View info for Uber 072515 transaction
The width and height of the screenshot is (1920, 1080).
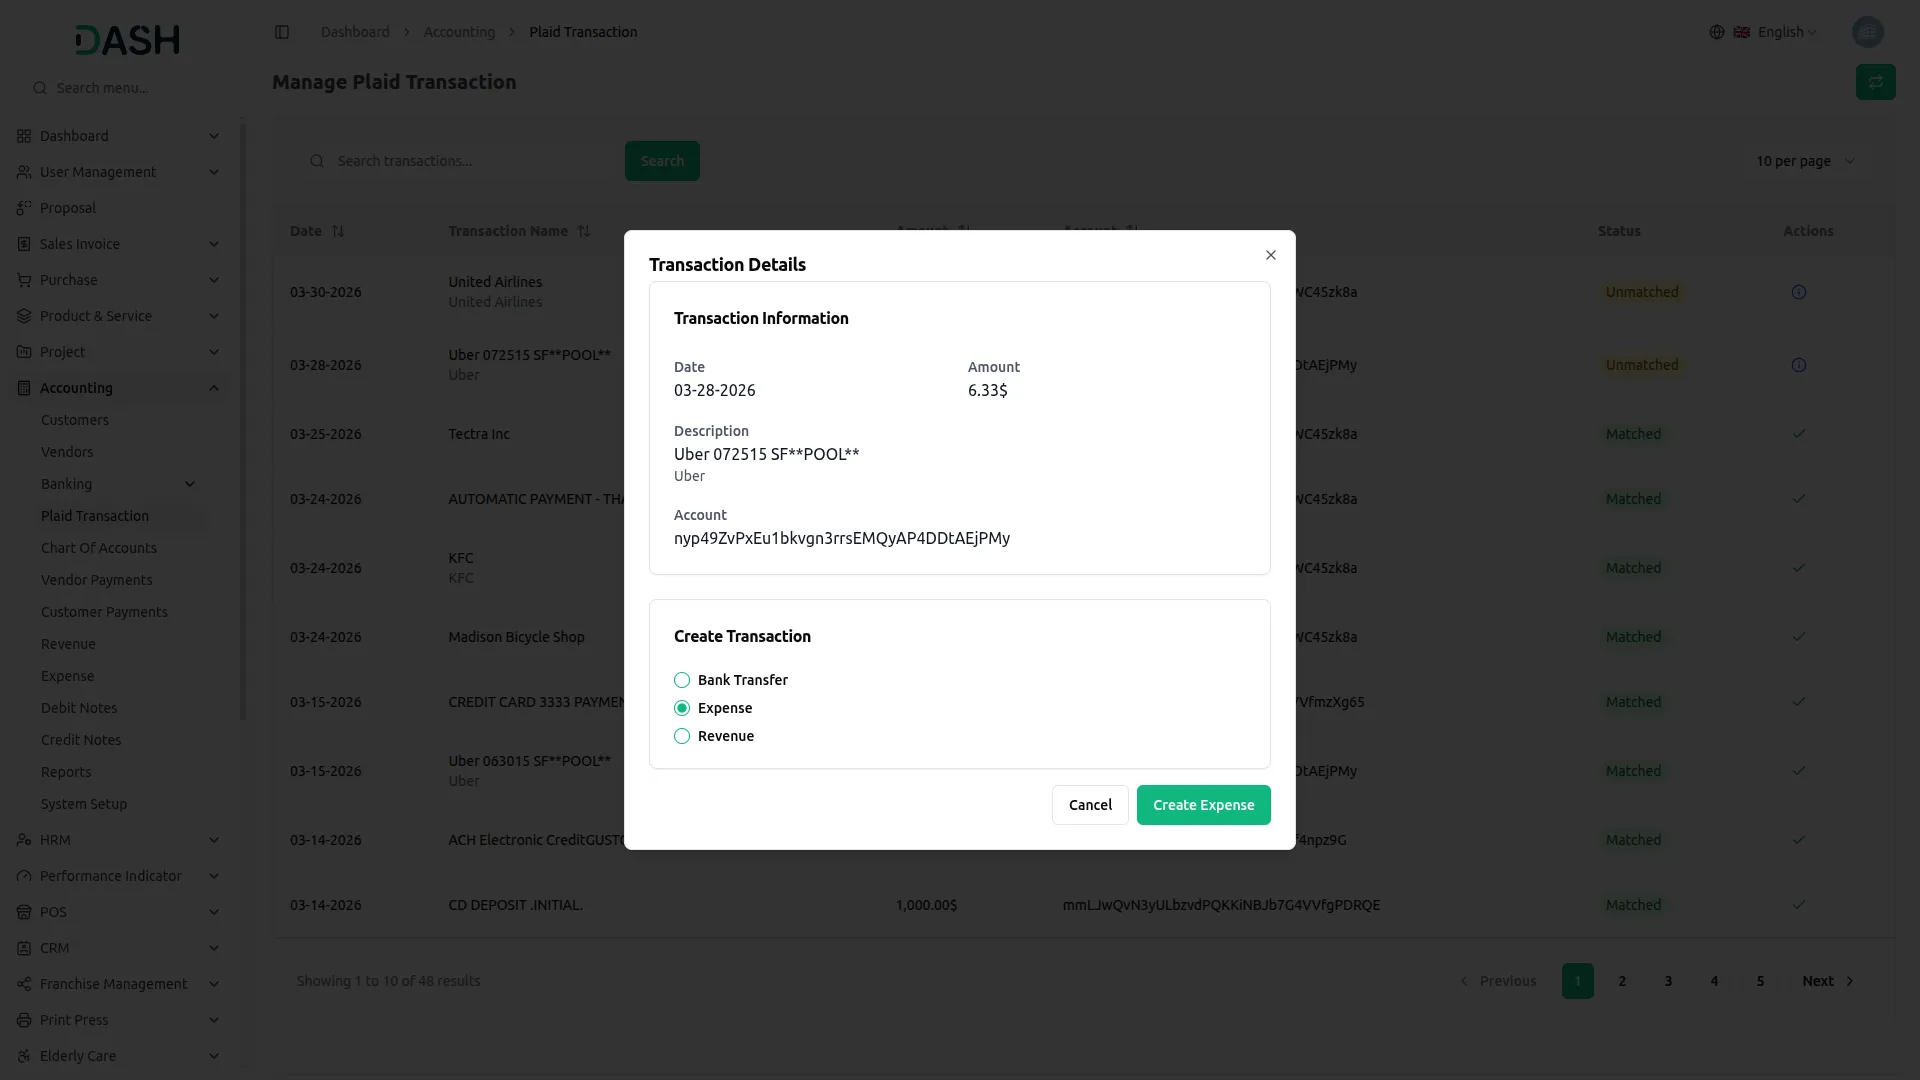tap(1798, 365)
